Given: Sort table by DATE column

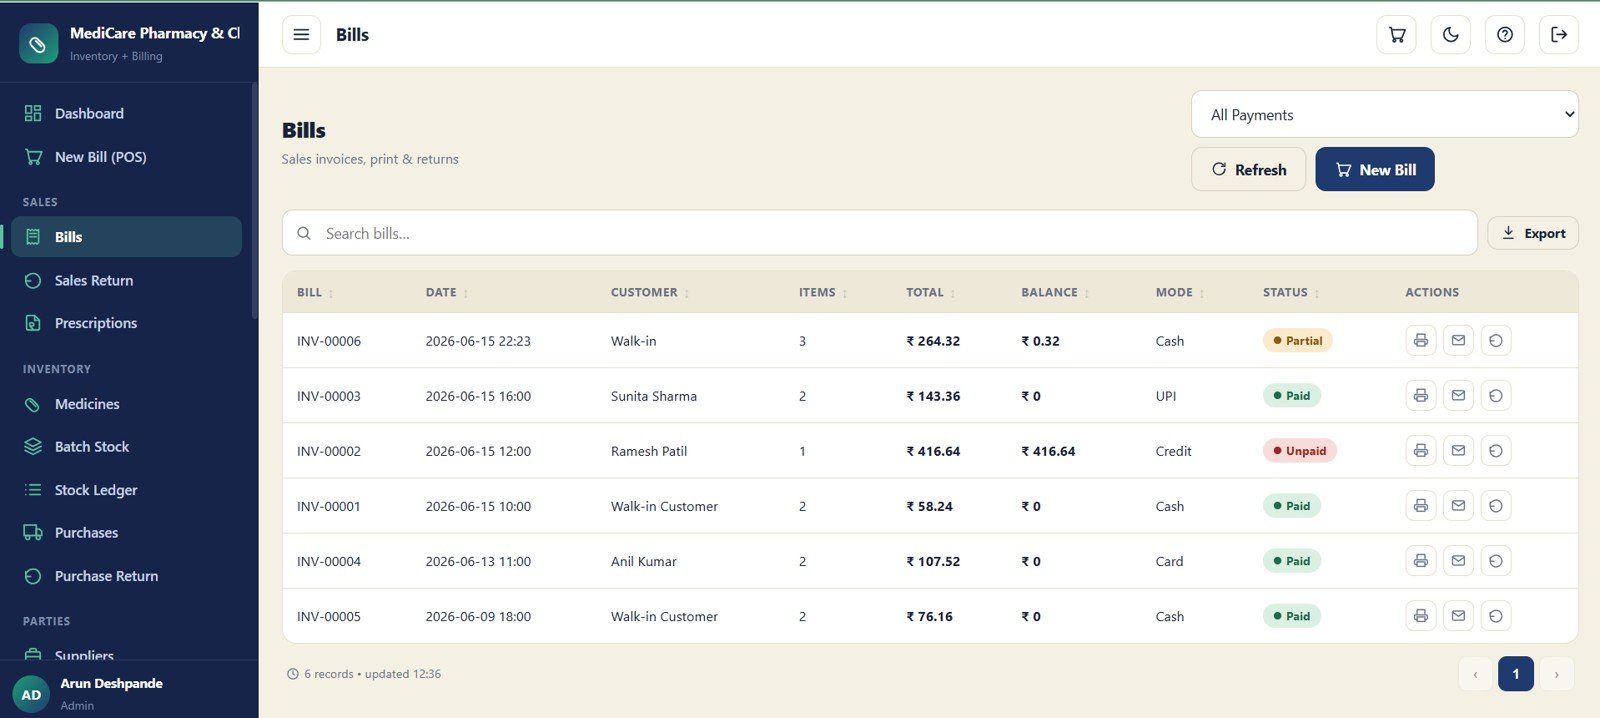Looking at the screenshot, I should pos(447,293).
